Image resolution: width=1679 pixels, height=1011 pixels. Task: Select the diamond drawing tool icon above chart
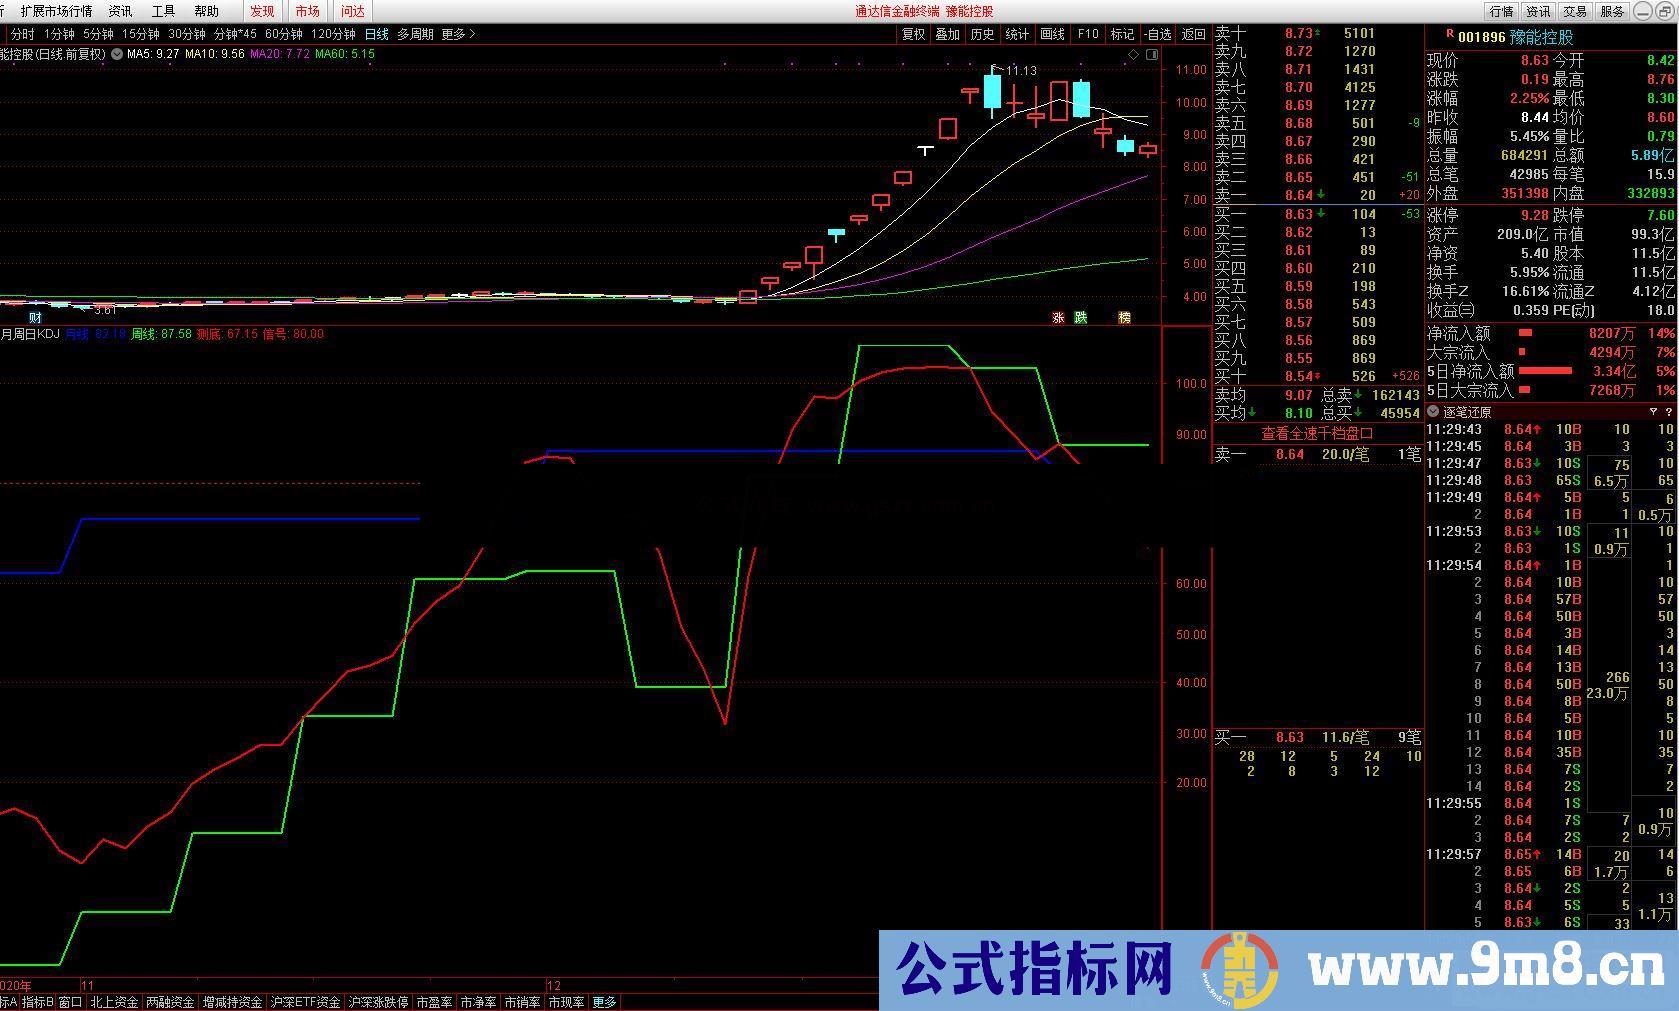(1133, 54)
